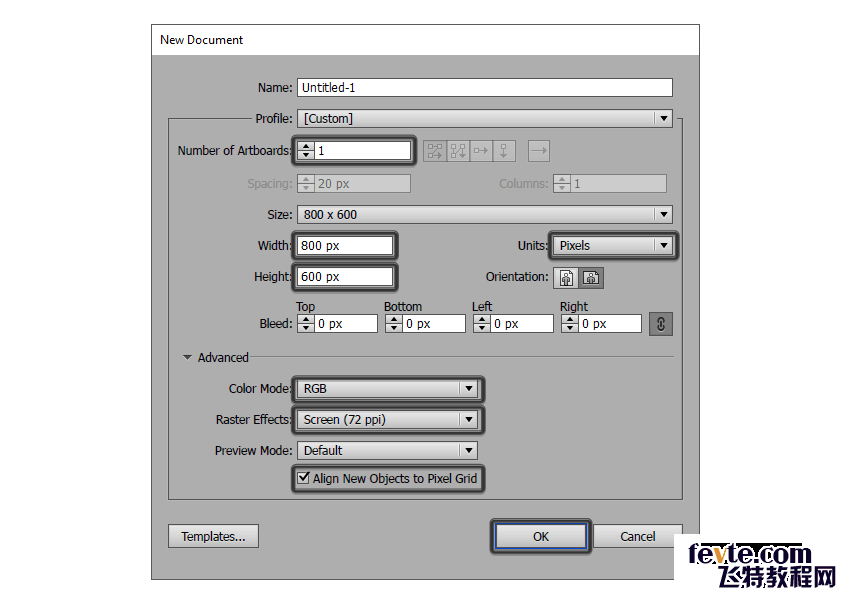
Task: Toggle Align New Objects to Pixel Grid
Action: coord(304,479)
